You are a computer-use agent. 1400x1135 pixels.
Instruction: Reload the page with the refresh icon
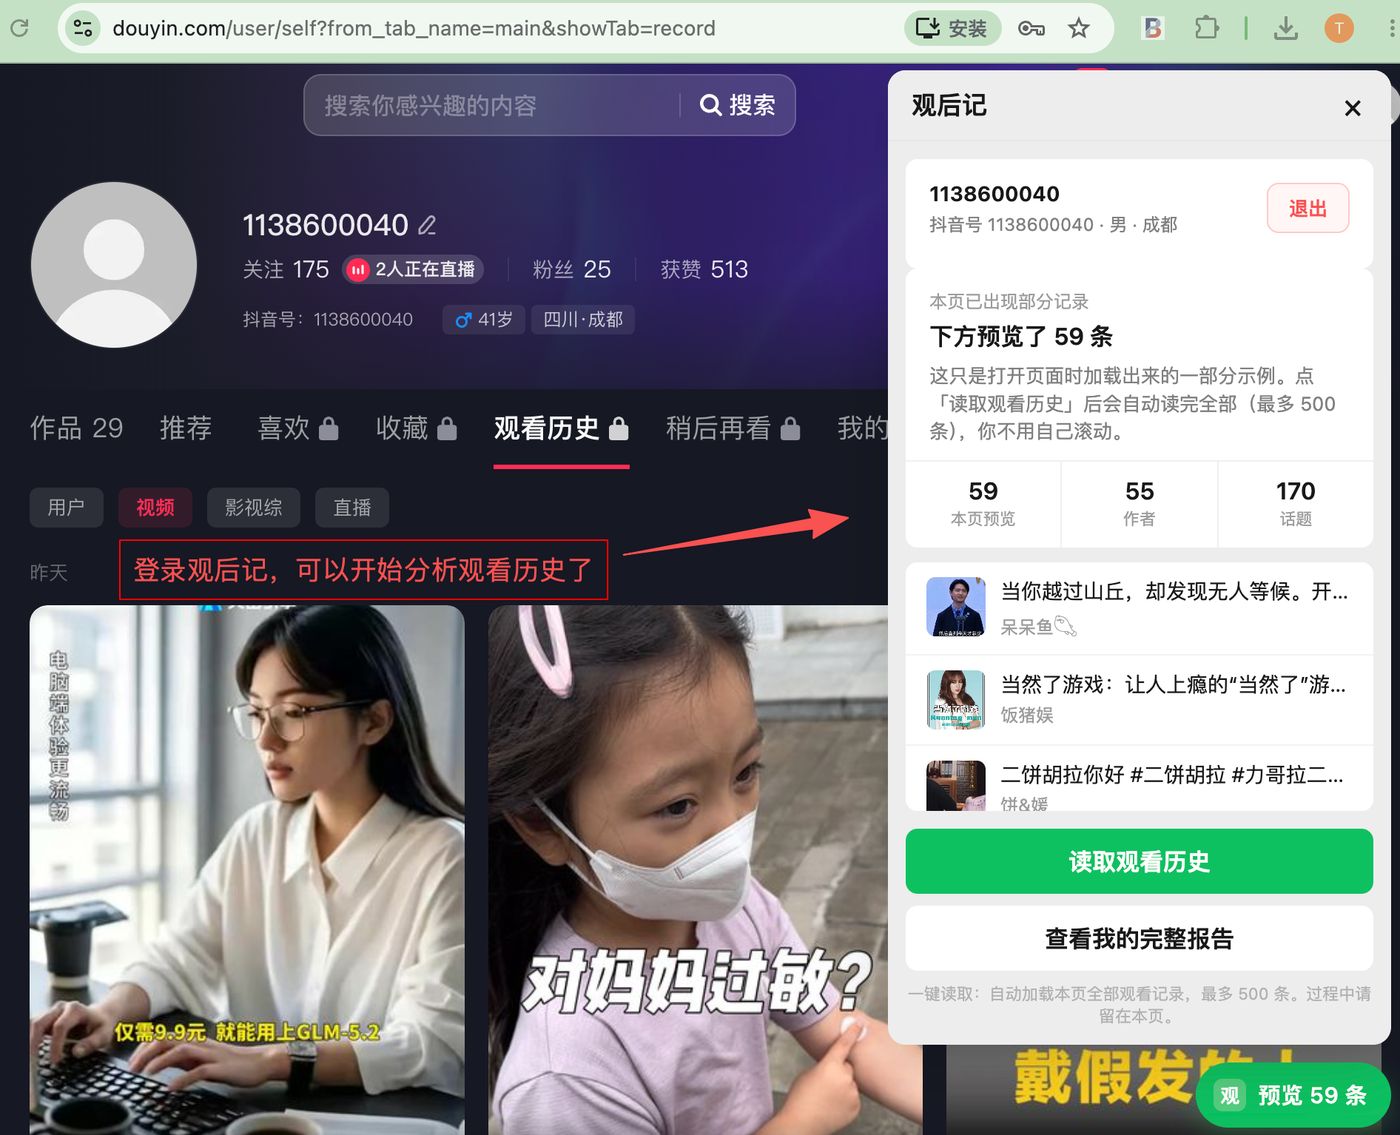(x=19, y=28)
